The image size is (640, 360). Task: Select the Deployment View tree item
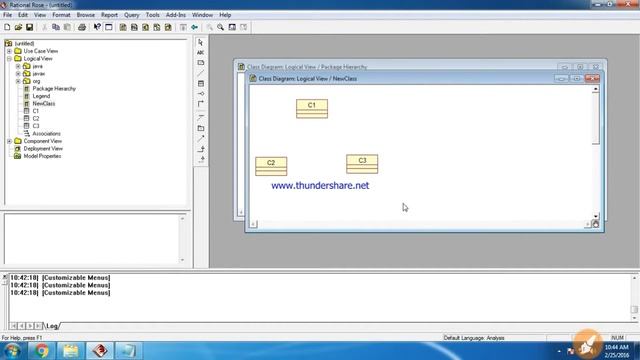[x=43, y=149]
